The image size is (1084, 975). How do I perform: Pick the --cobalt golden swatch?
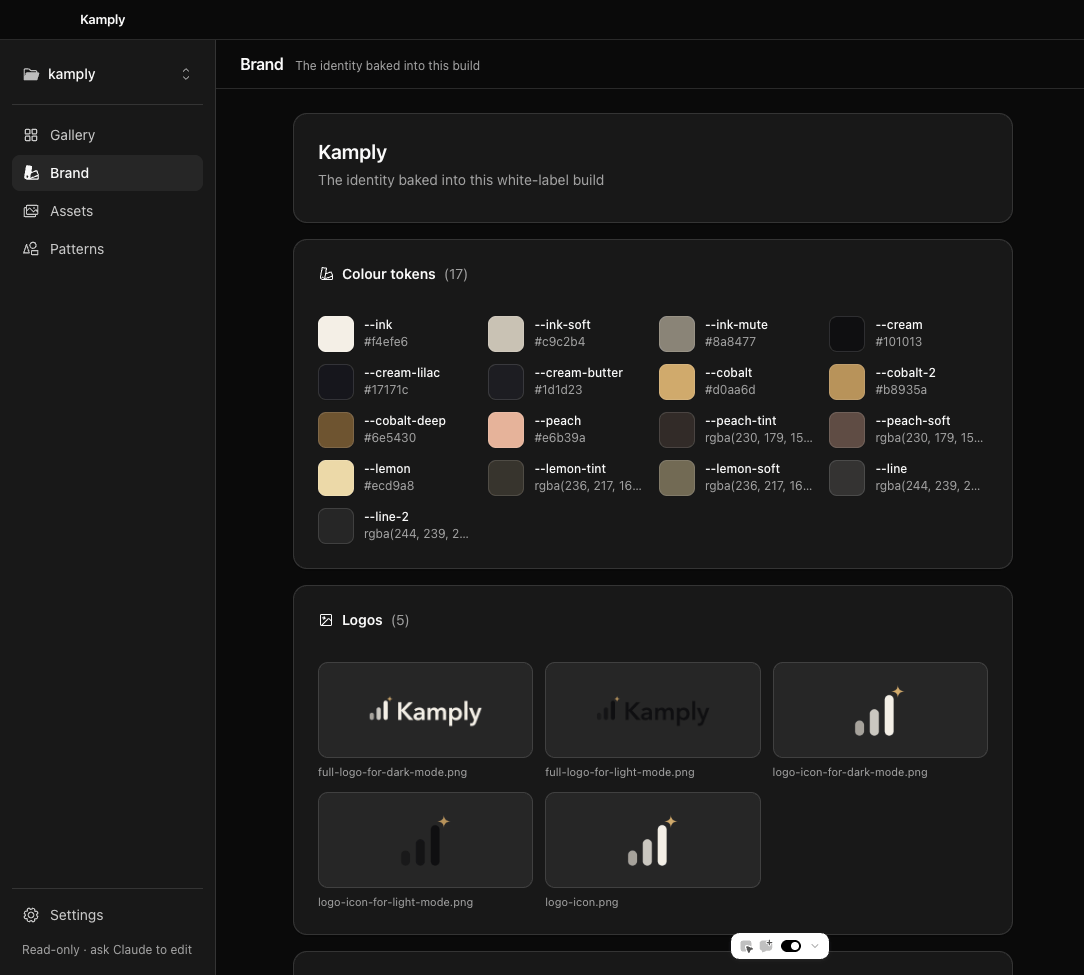[677, 382]
